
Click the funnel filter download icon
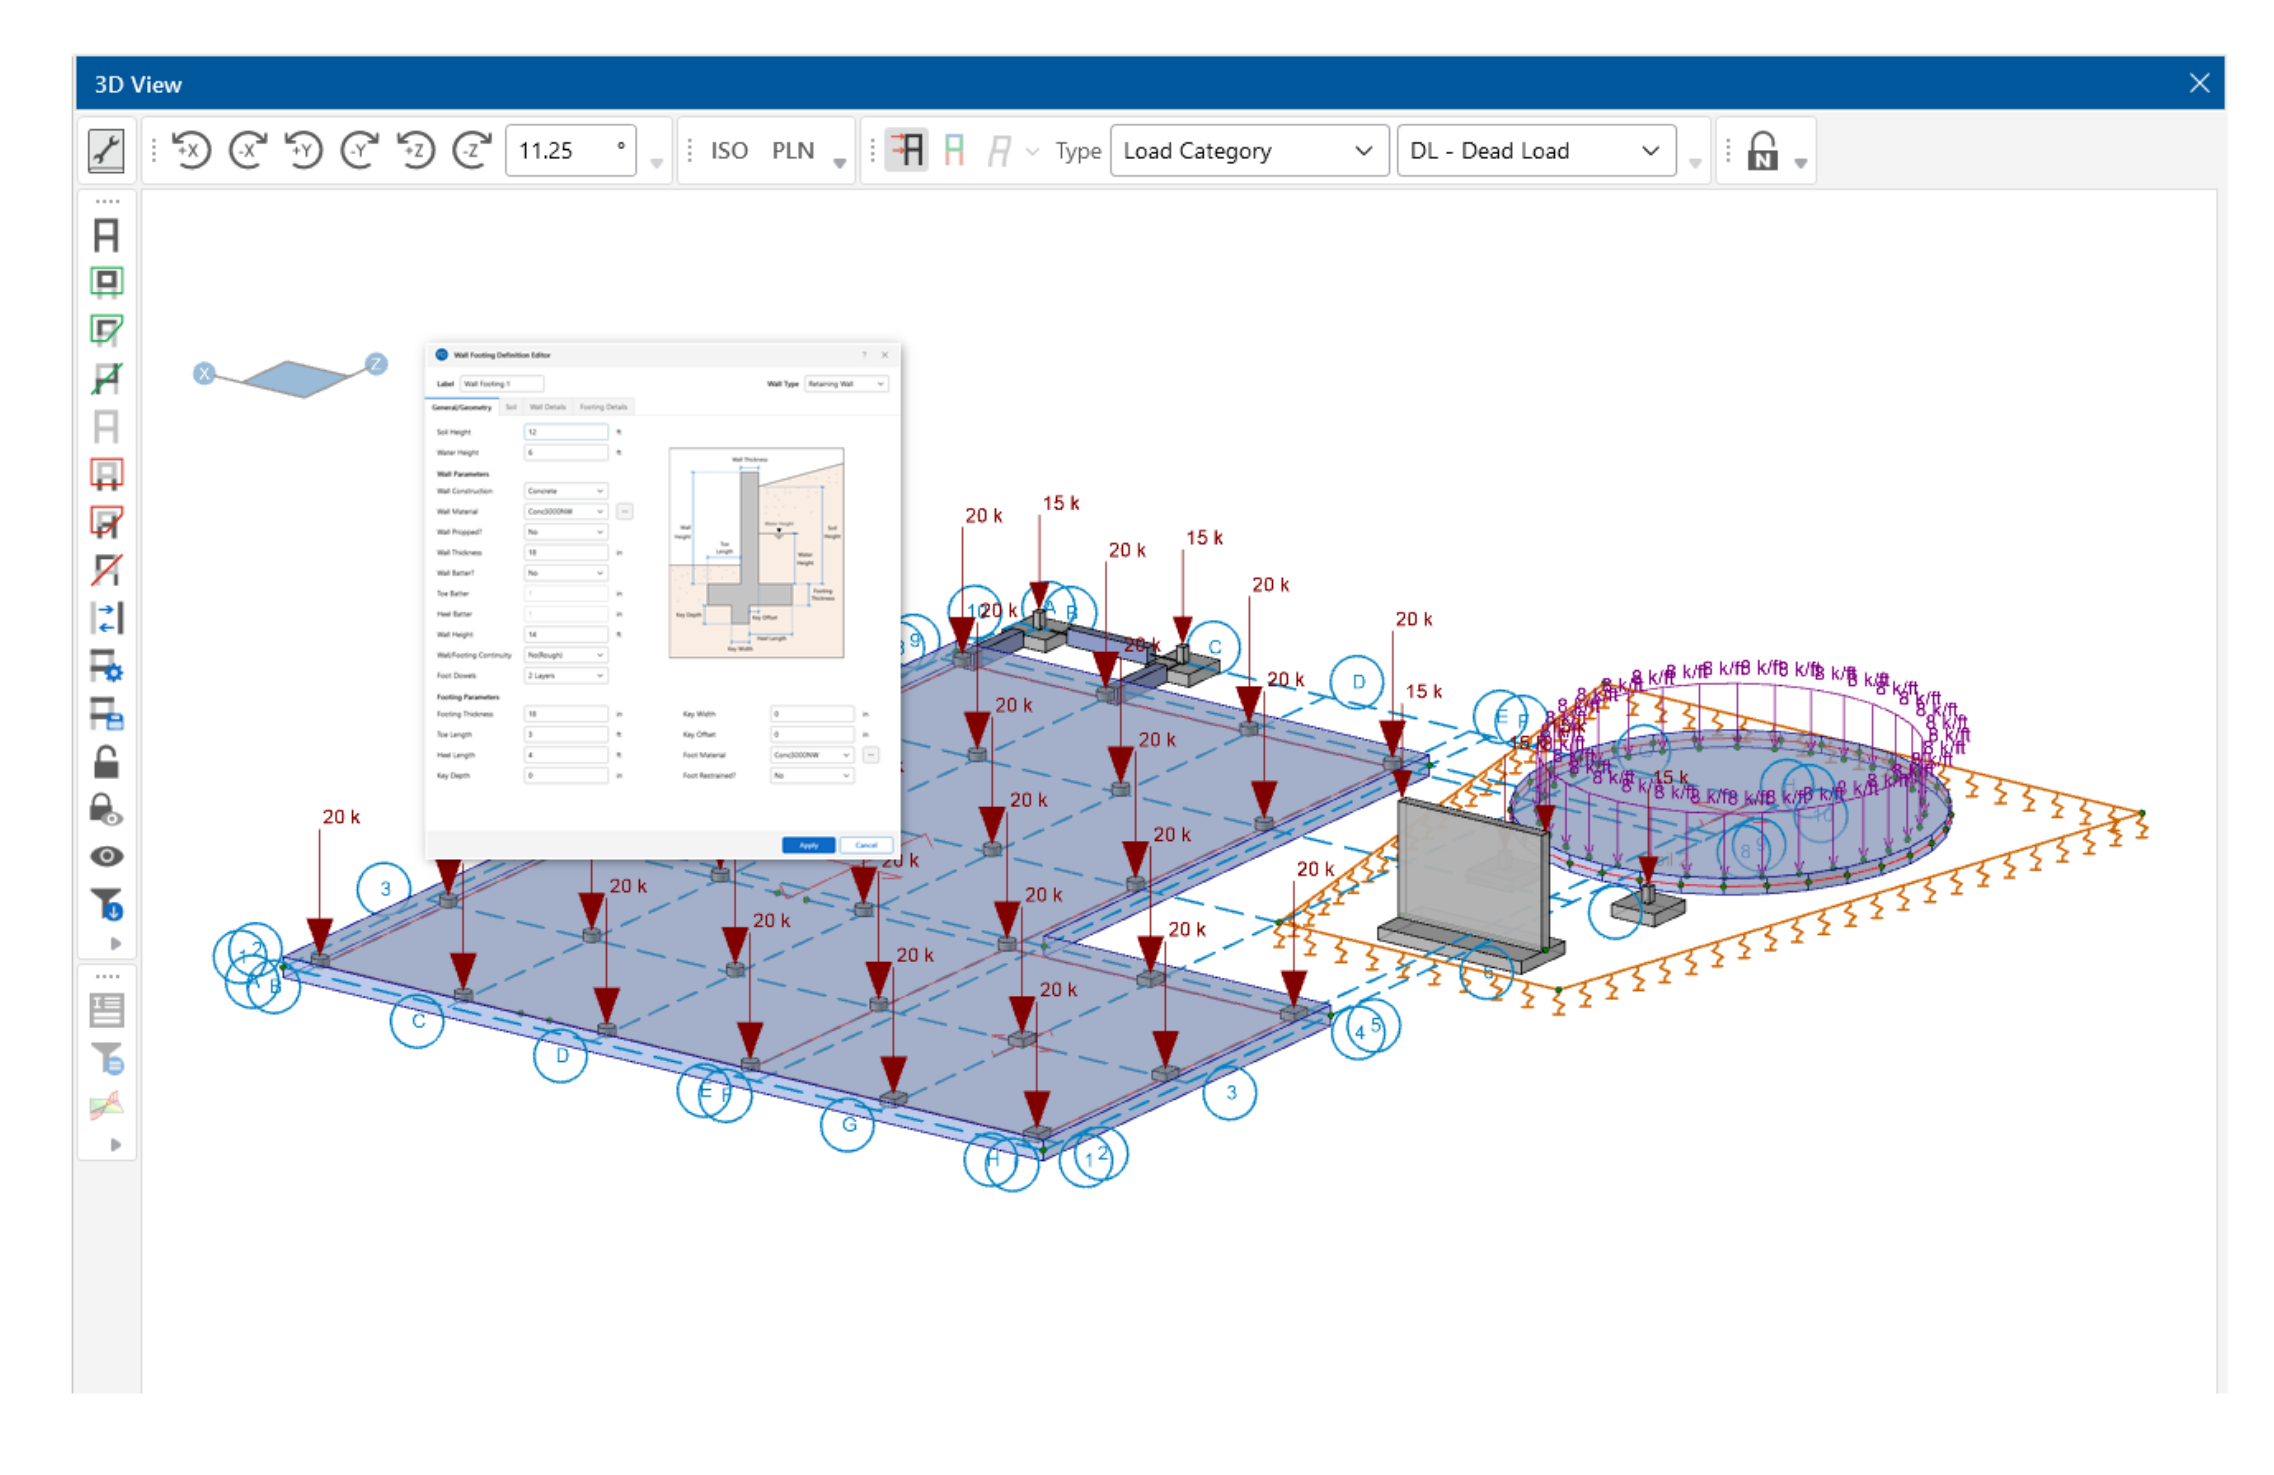pyautogui.click(x=106, y=904)
